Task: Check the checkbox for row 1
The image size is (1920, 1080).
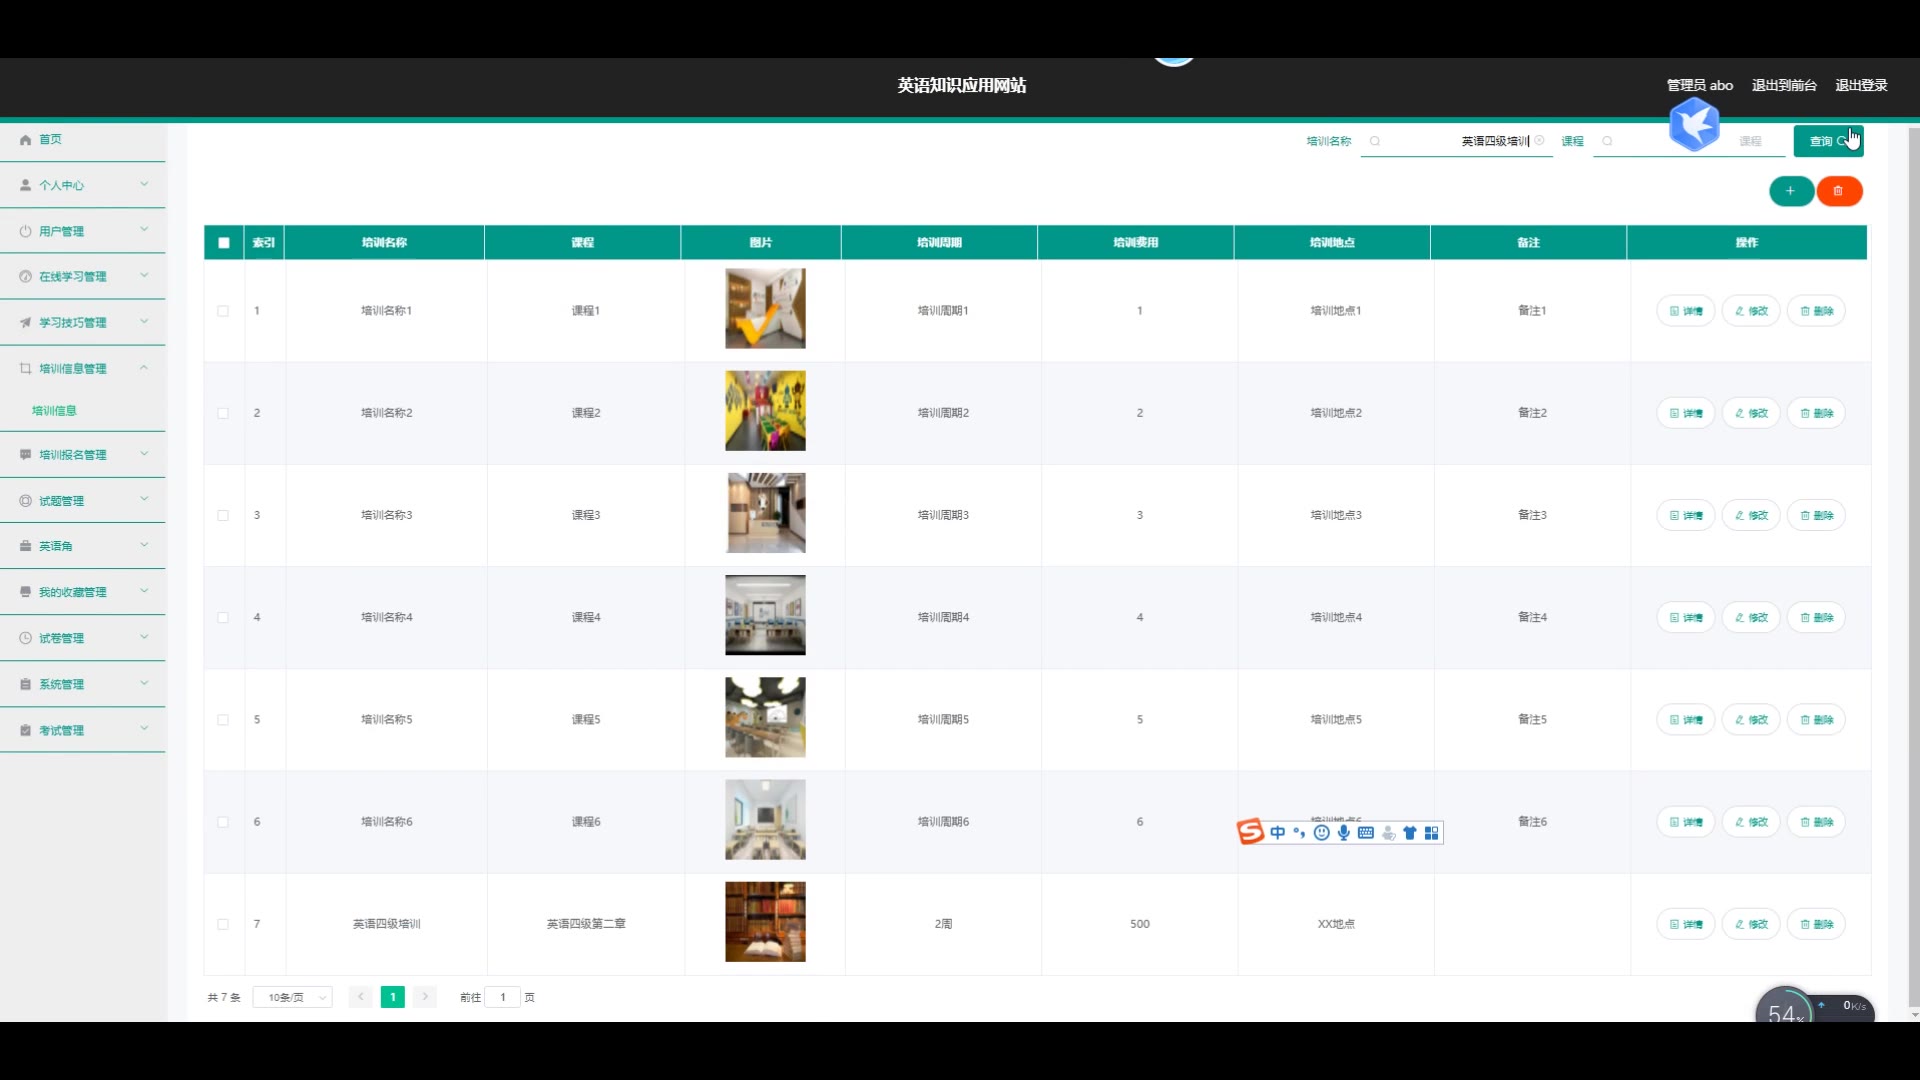Action: [x=223, y=311]
